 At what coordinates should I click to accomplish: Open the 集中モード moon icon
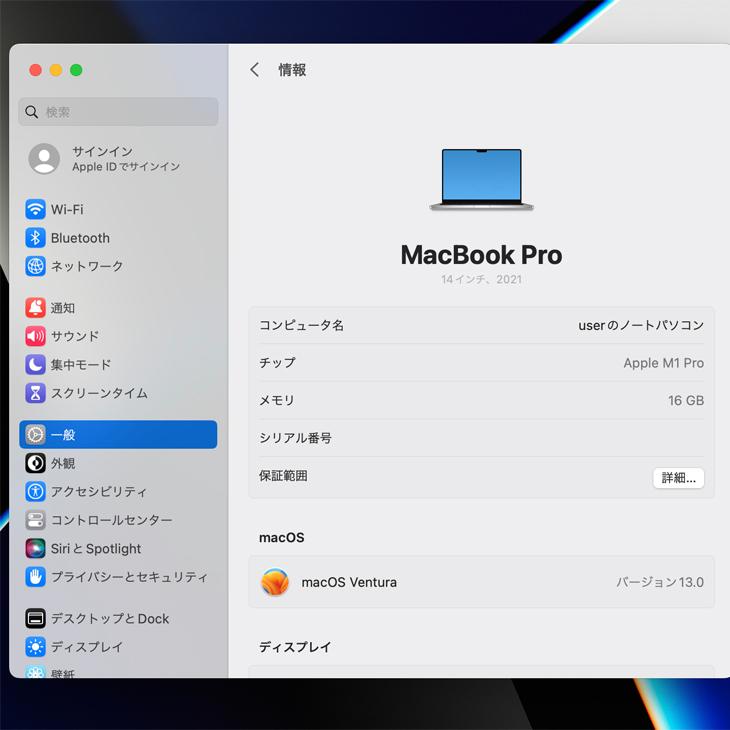(x=35, y=365)
